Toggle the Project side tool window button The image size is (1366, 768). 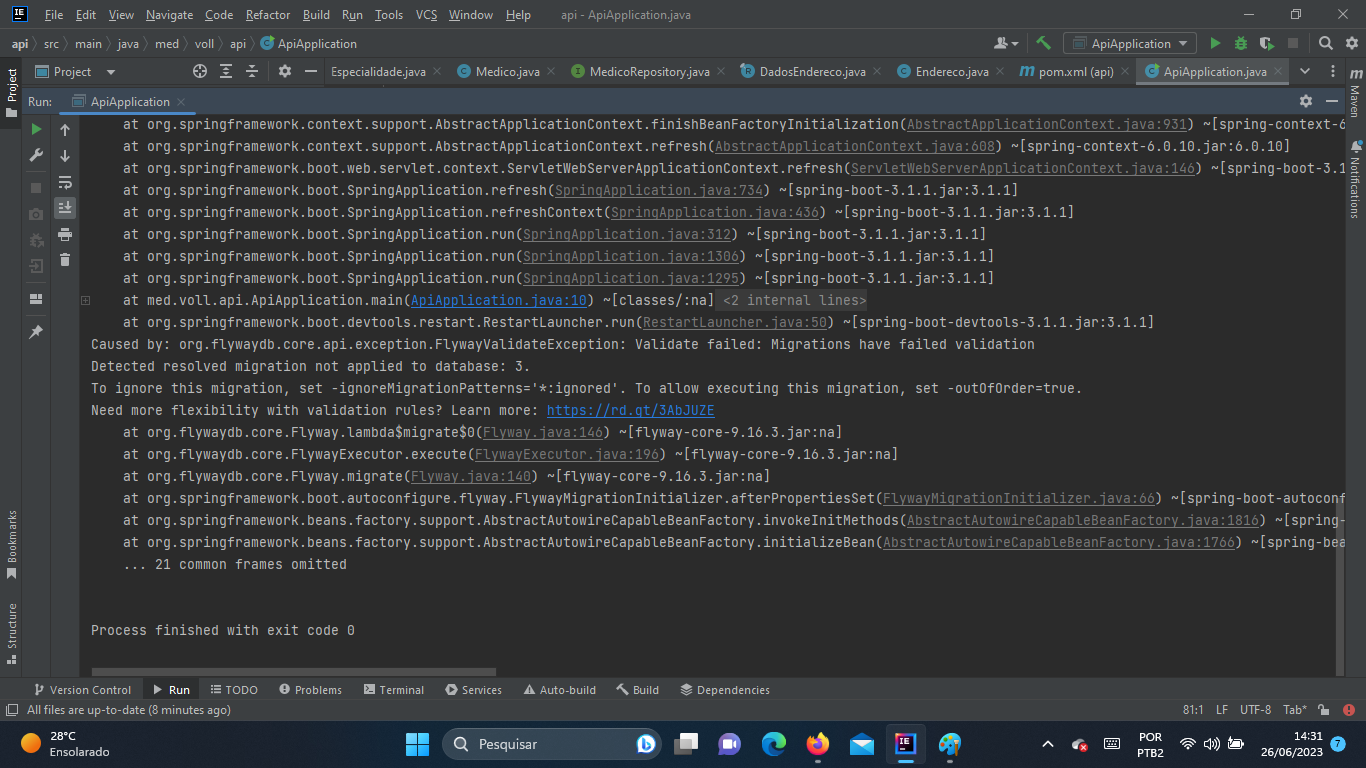[12, 93]
